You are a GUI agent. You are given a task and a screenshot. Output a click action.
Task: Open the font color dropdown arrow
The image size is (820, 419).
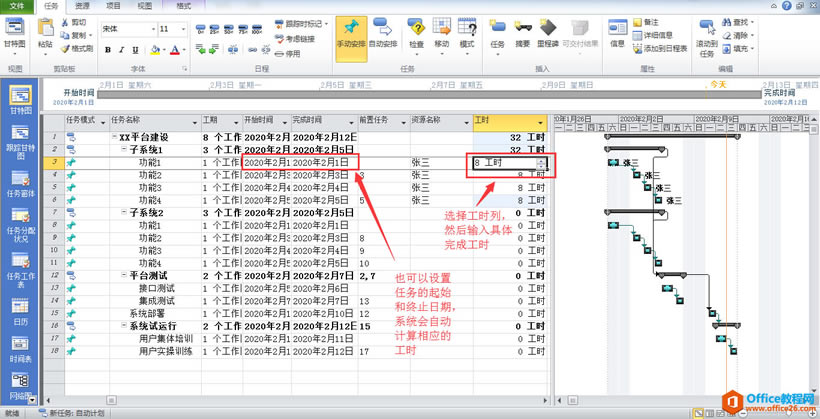(183, 49)
